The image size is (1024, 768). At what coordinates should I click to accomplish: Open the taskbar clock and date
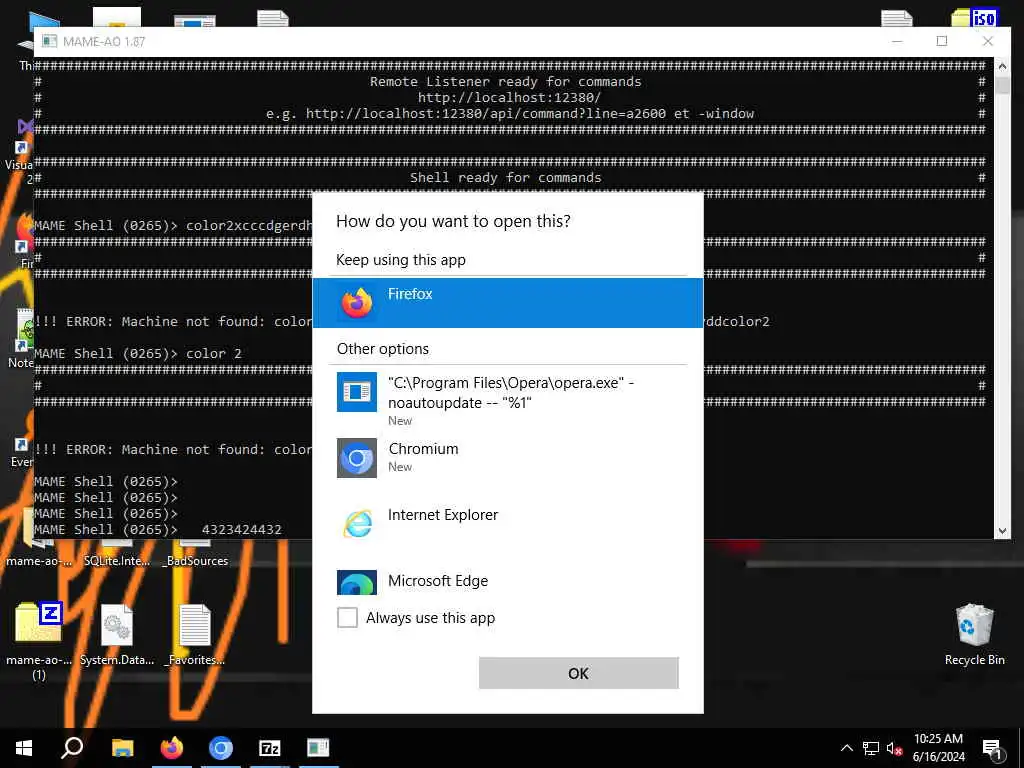pos(938,748)
